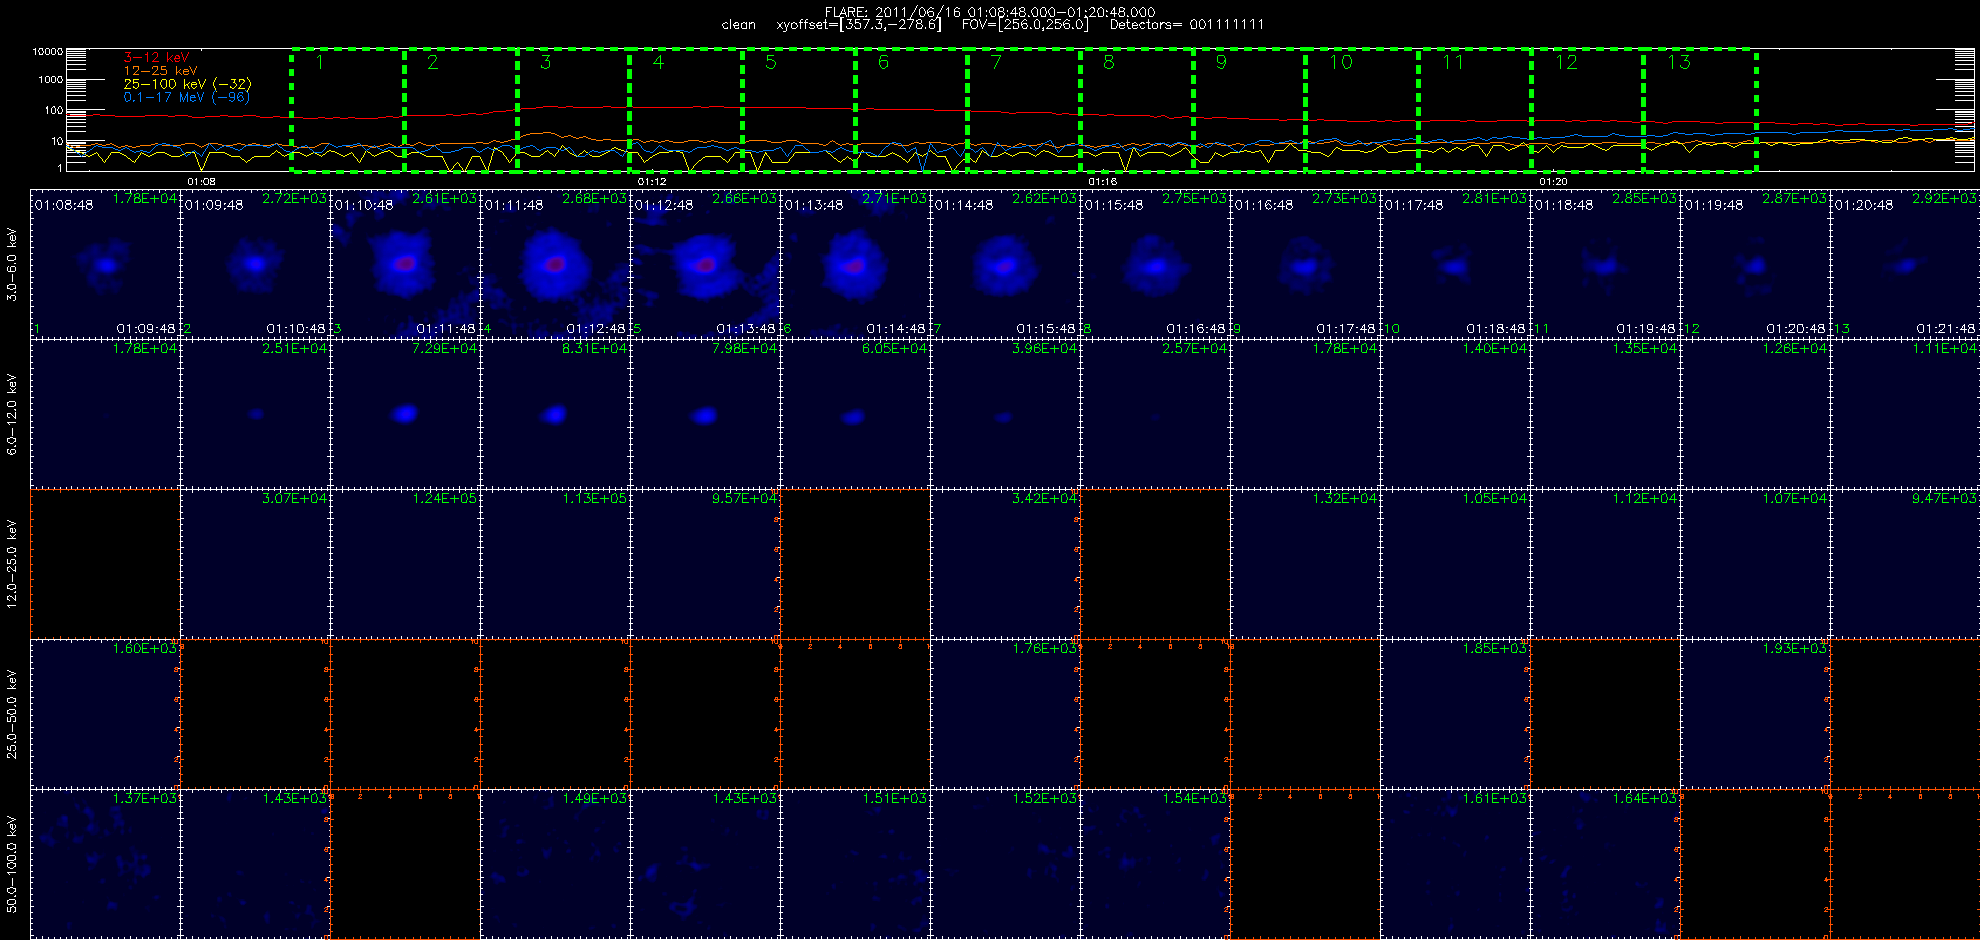Click the '1.11E+04' peak value text
Viewport: 1980px width, 940px height.
pyautogui.click(x=1944, y=349)
